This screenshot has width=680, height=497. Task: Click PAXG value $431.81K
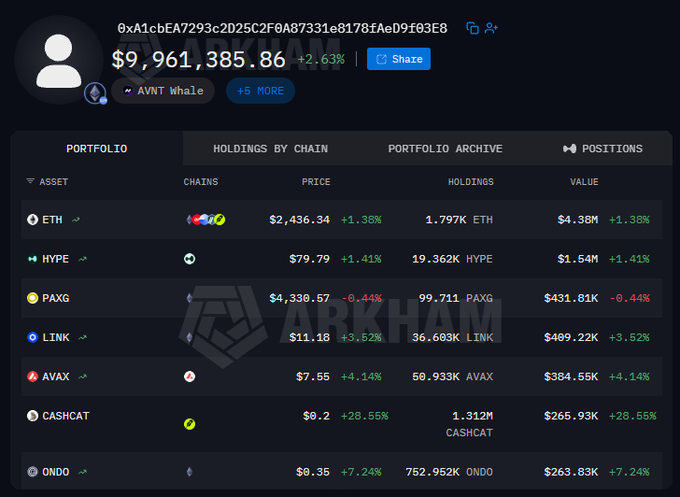point(571,298)
